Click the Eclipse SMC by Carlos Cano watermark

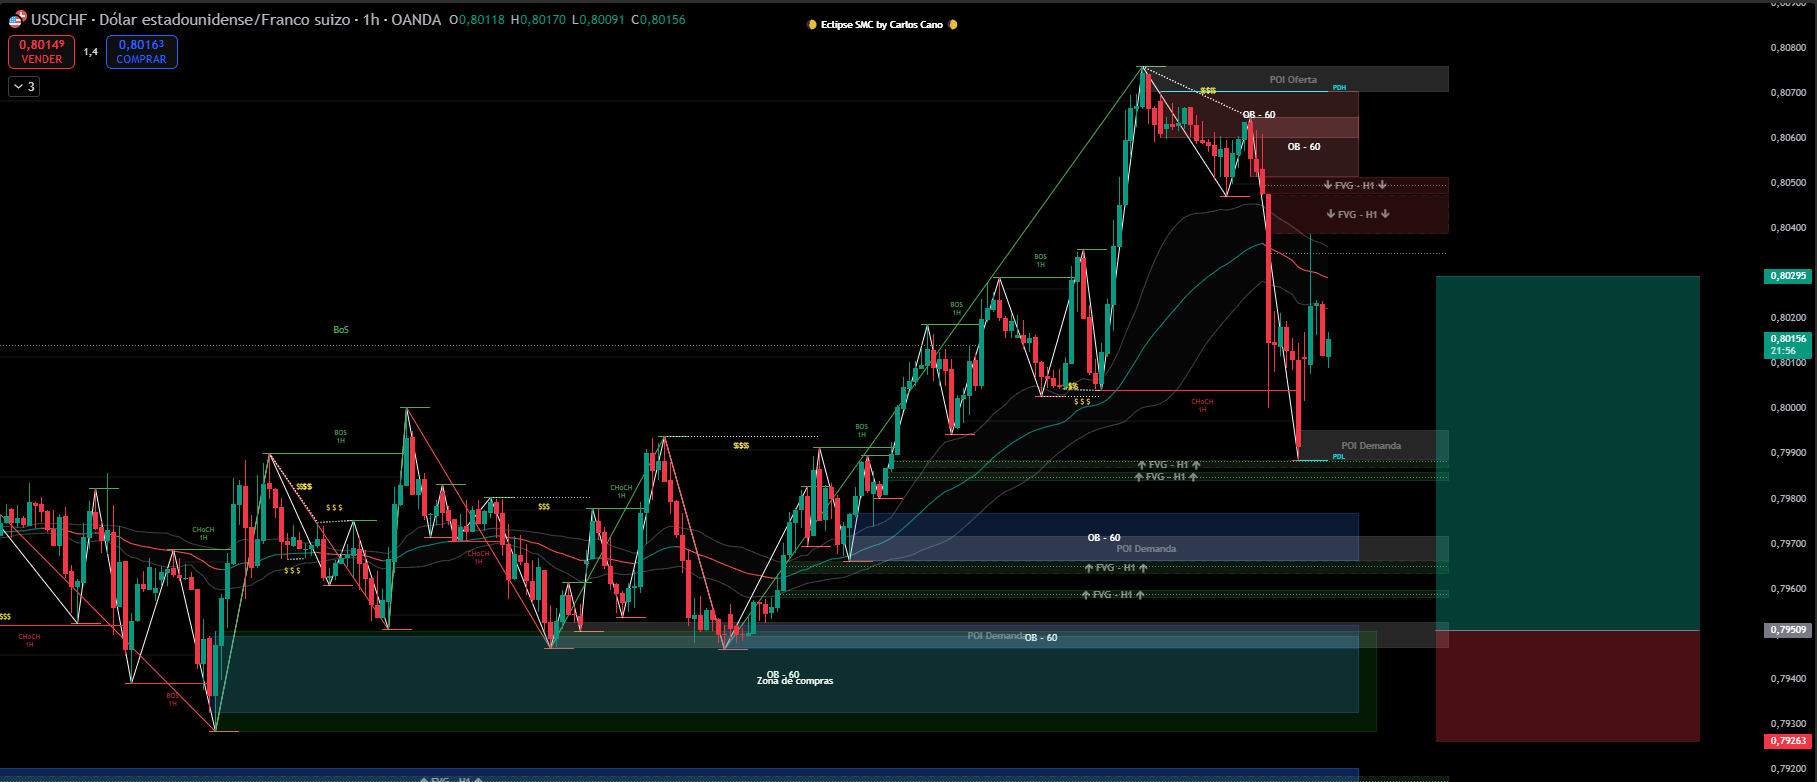click(x=881, y=25)
